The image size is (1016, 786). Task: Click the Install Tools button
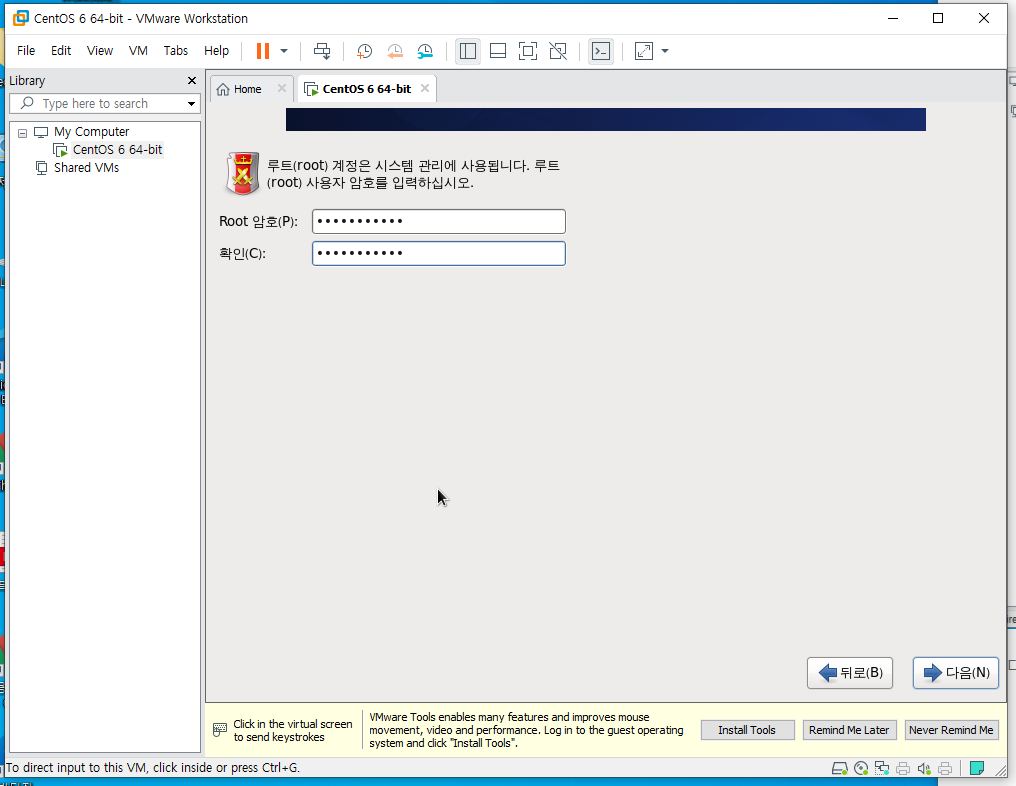click(747, 730)
